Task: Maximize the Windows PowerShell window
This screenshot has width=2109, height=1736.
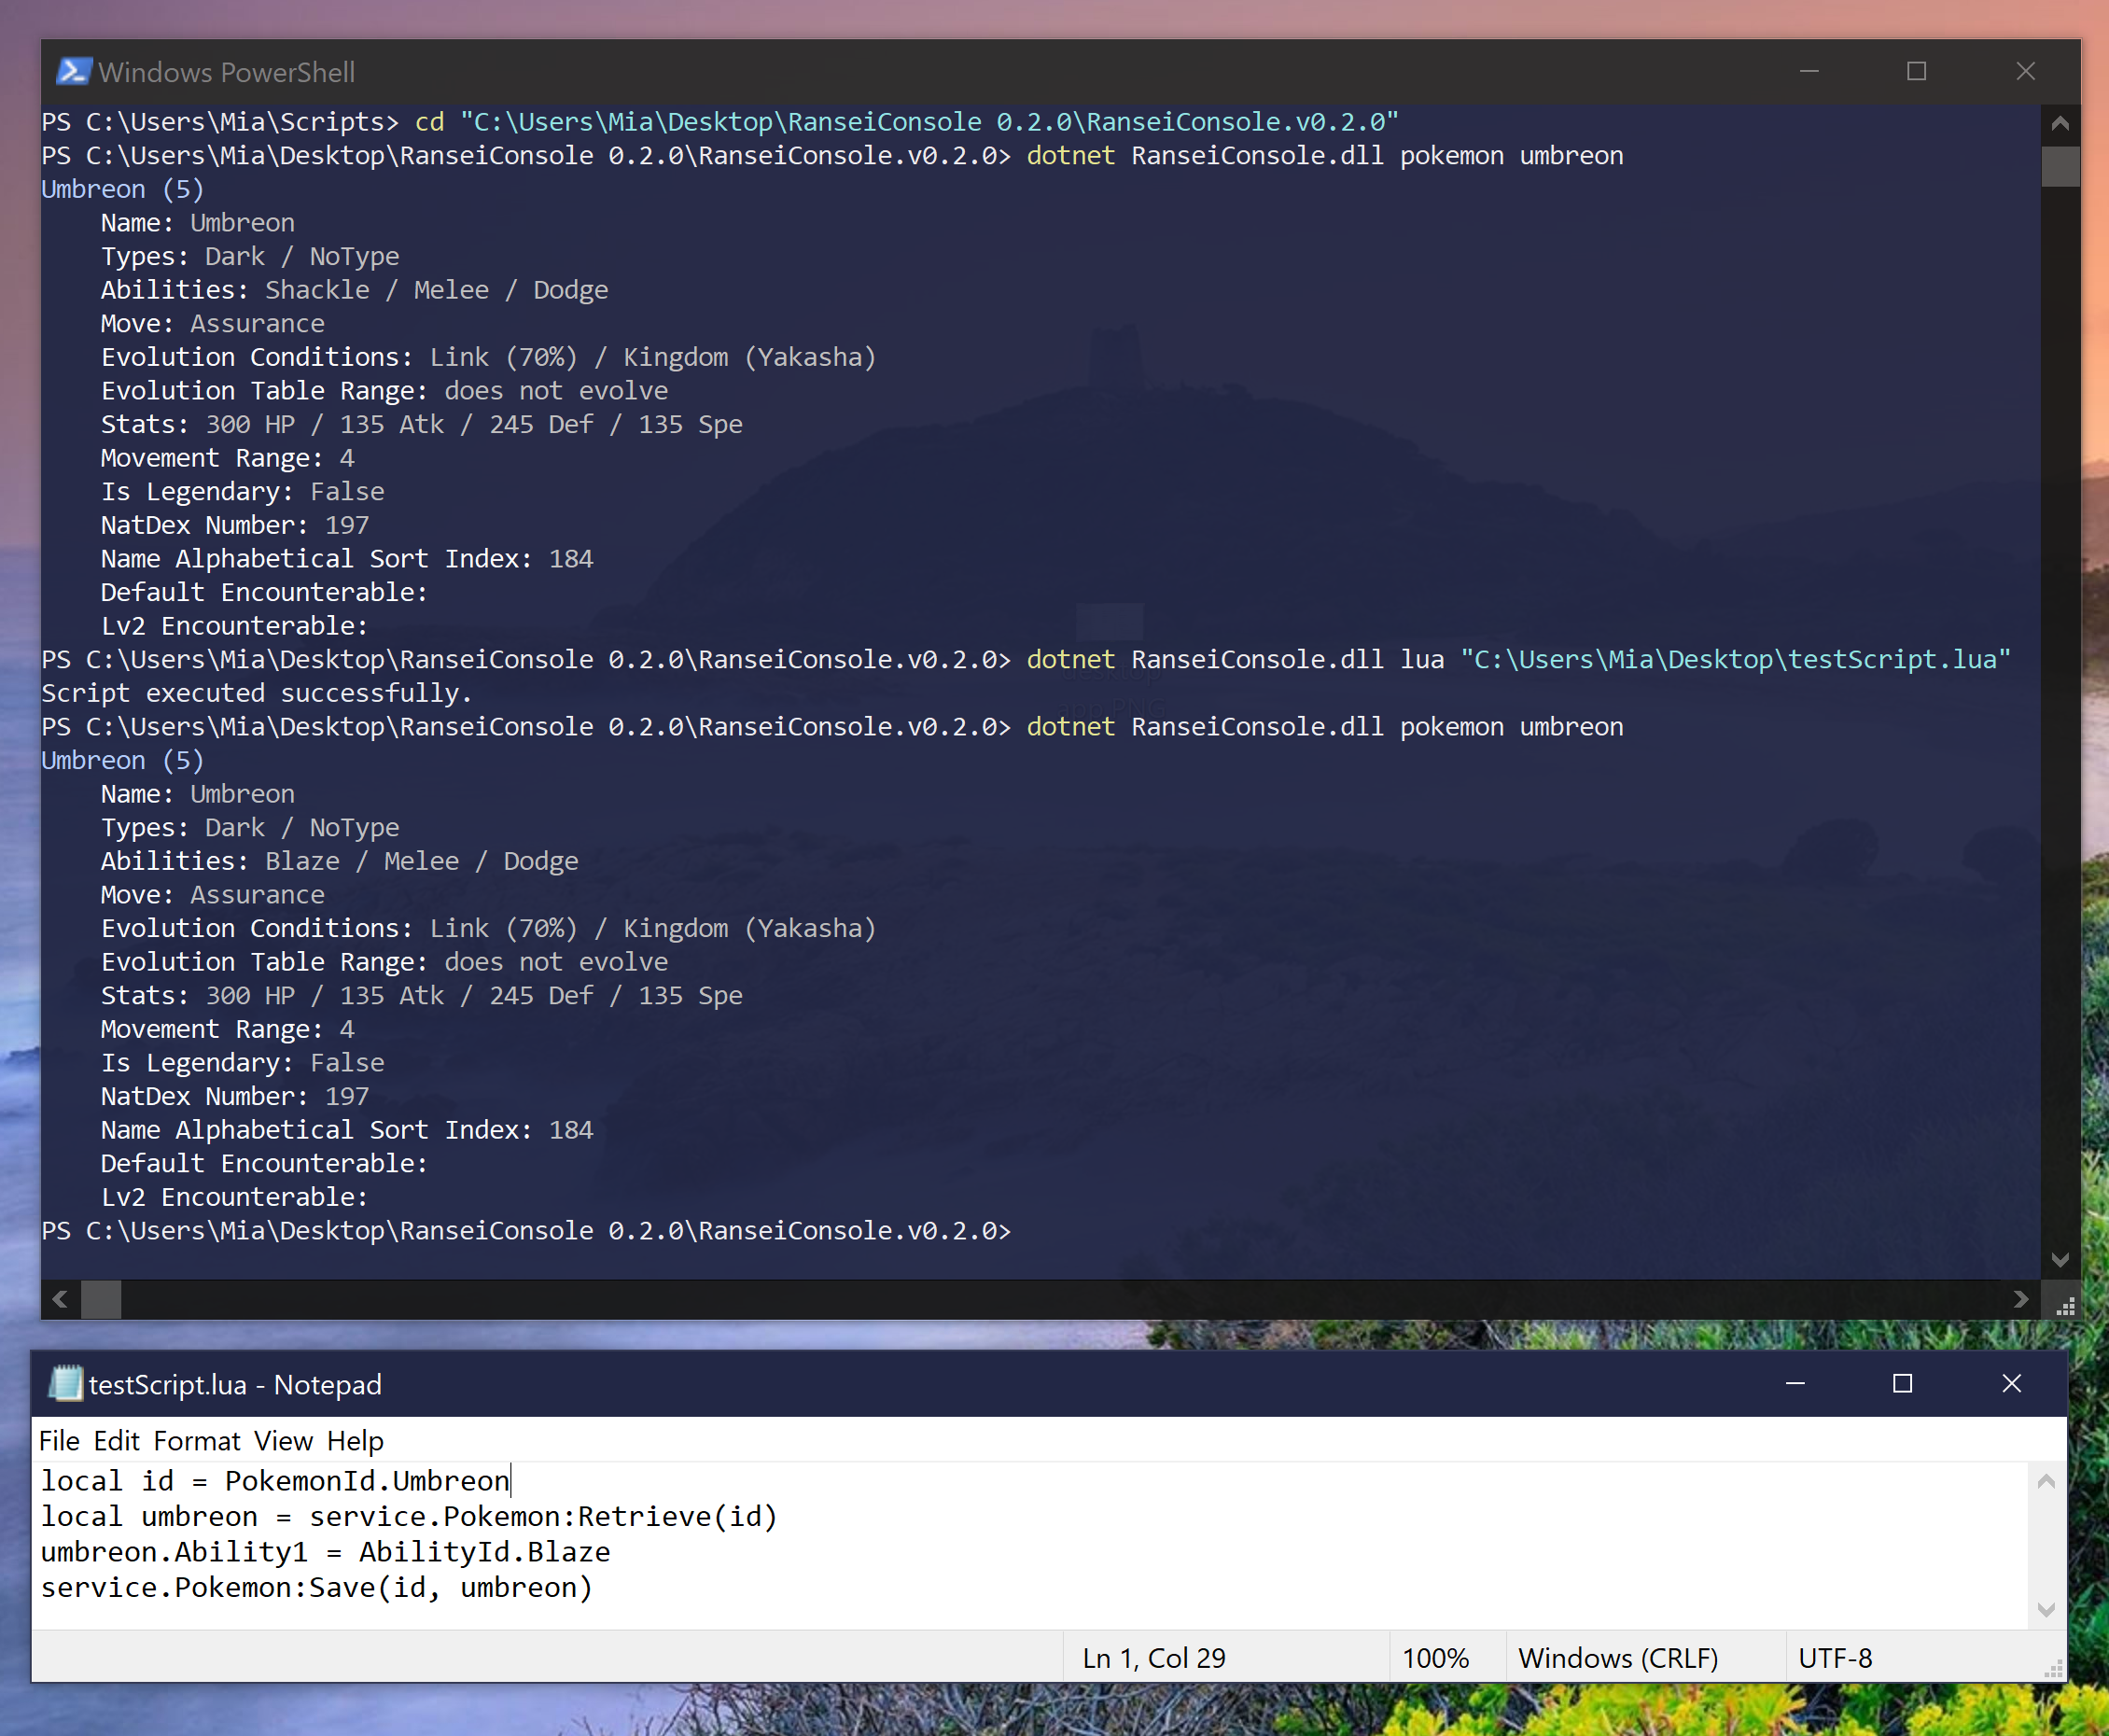Action: pos(1916,72)
